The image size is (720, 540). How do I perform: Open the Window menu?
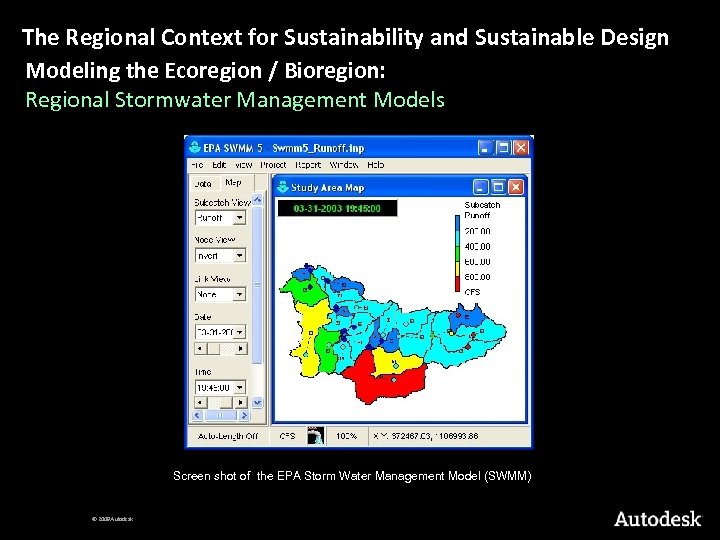(344, 164)
